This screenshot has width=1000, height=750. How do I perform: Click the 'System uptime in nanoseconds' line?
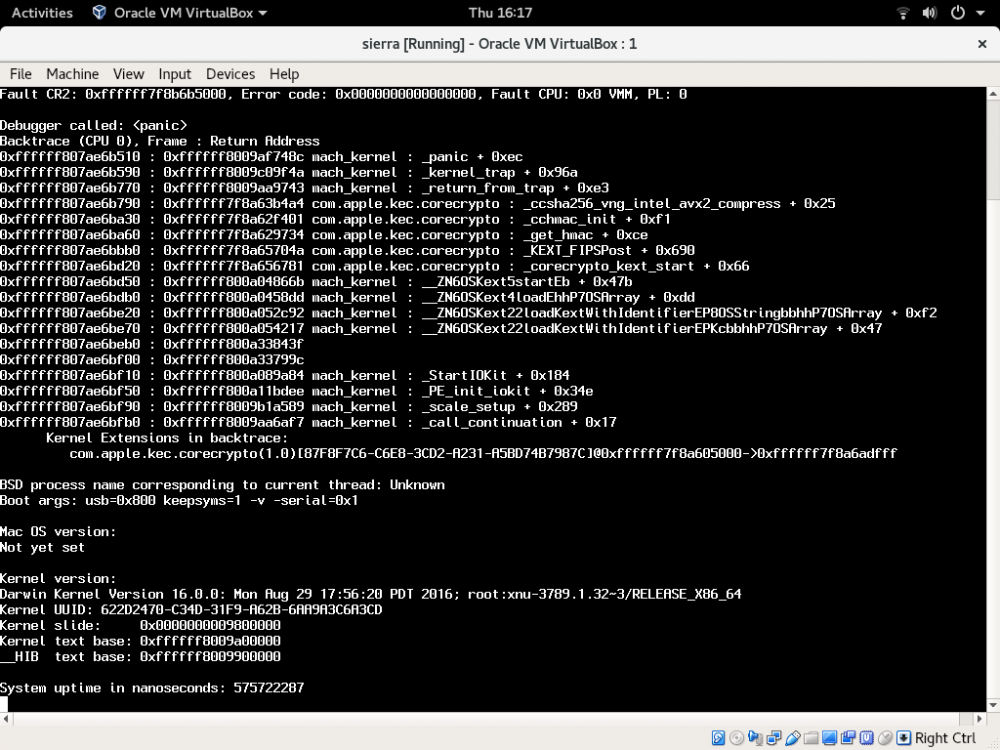pos(152,688)
